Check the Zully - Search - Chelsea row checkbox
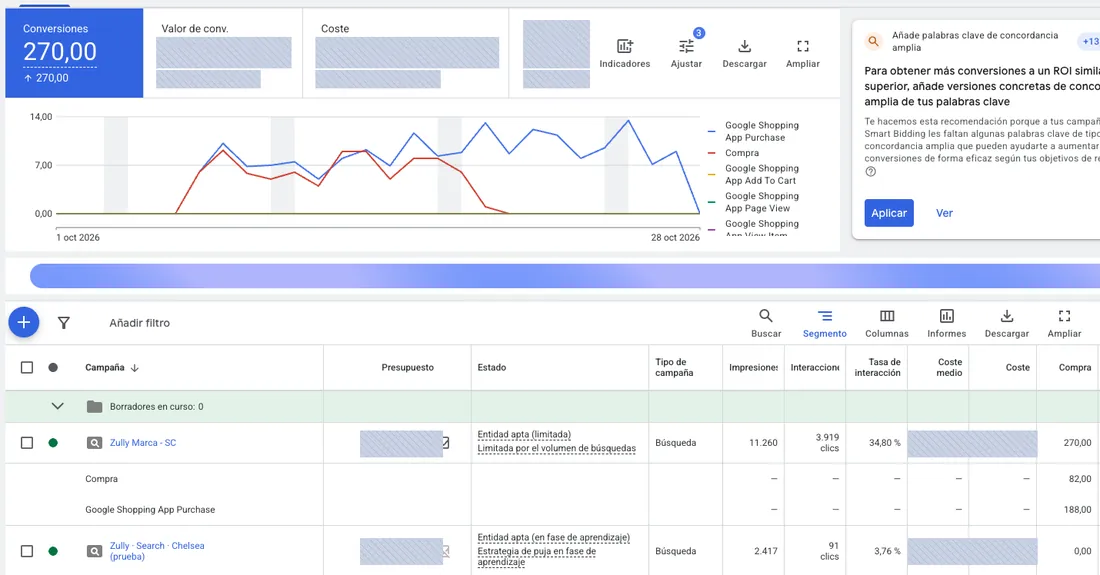Viewport: 1100px width, 575px height. point(27,551)
